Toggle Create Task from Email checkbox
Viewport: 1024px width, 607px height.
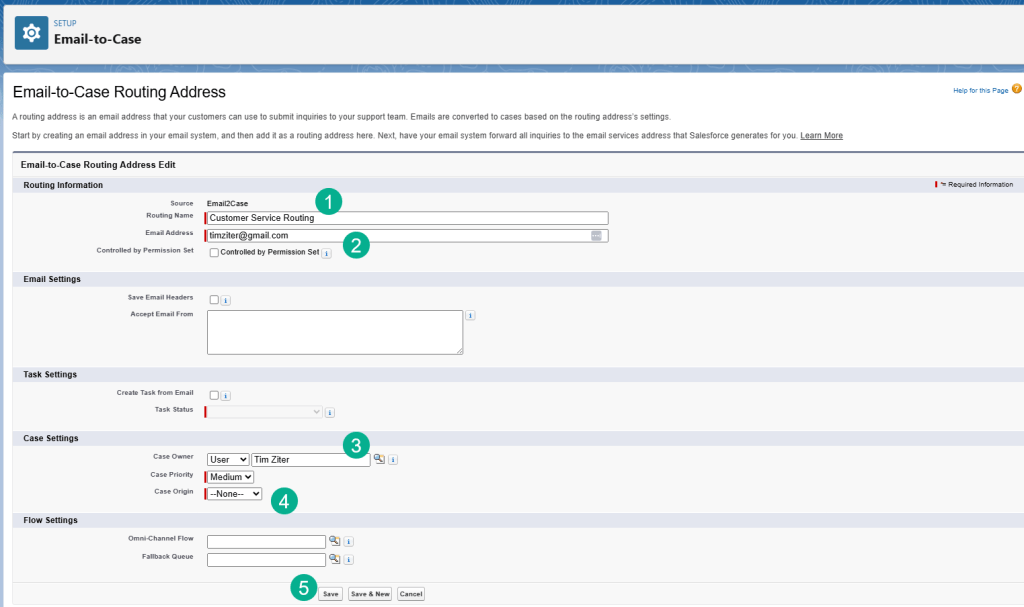tap(214, 395)
